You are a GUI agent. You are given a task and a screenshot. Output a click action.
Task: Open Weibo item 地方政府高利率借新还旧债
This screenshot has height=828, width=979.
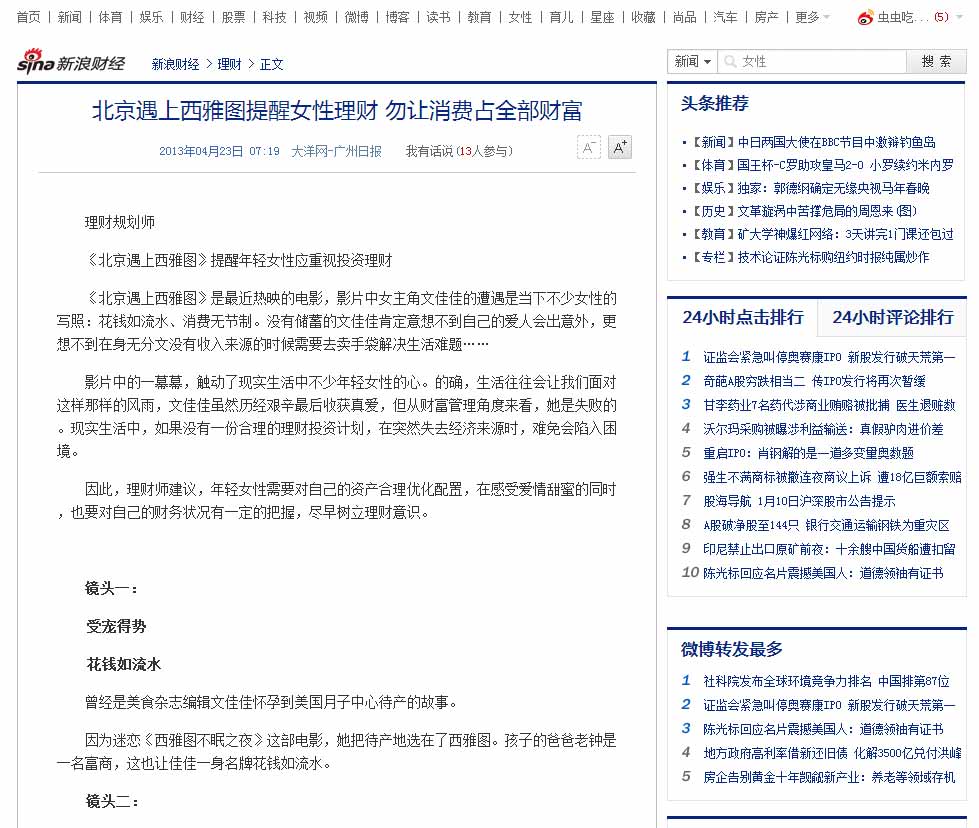pyautogui.click(x=832, y=754)
